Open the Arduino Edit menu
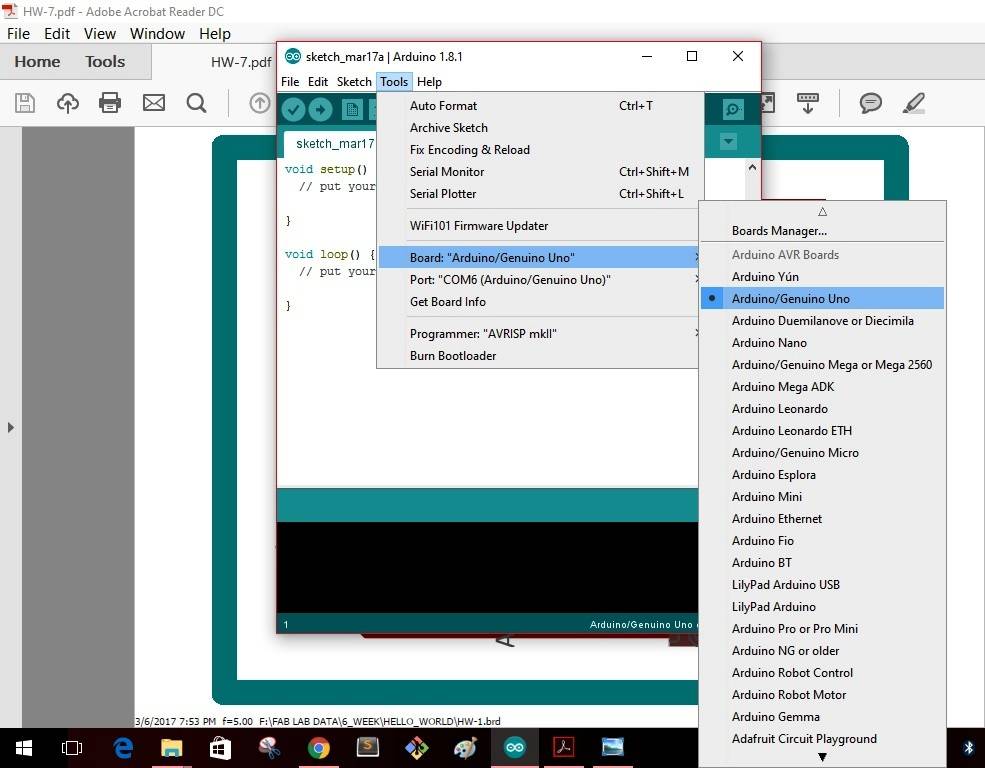This screenshot has width=985, height=768. coord(317,82)
